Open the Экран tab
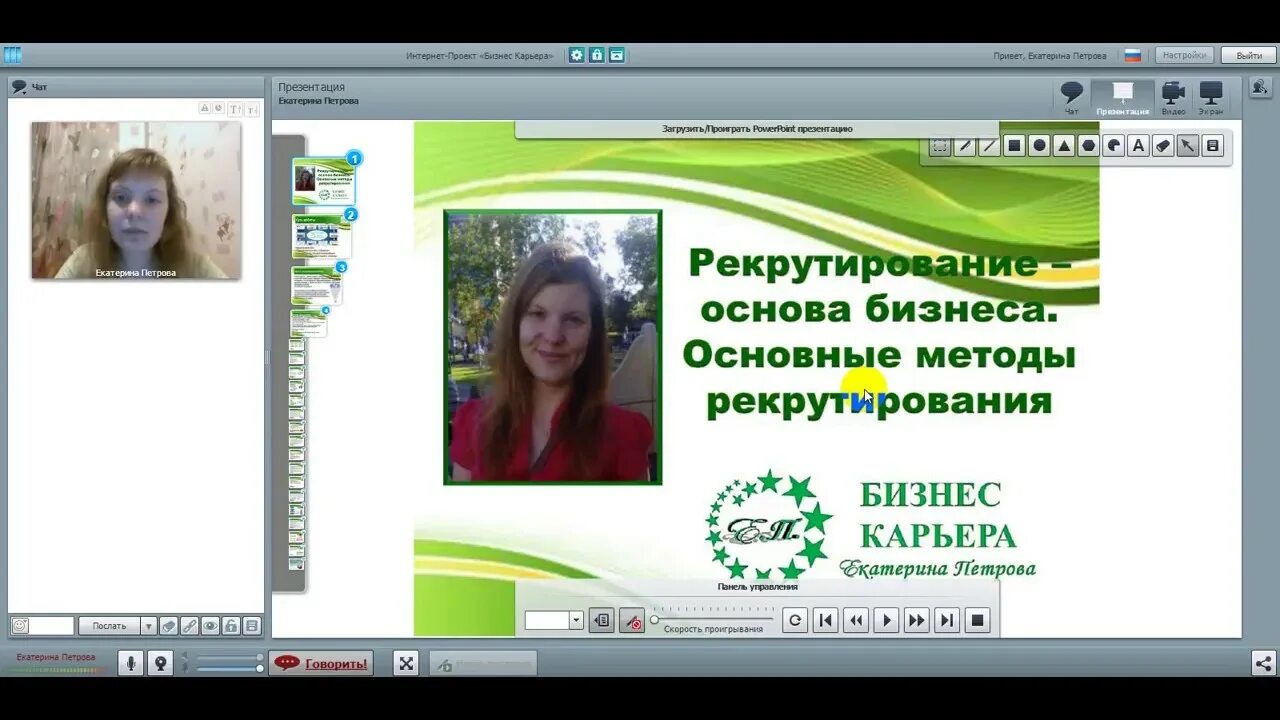The height and width of the screenshot is (720, 1280). pos(1211,97)
